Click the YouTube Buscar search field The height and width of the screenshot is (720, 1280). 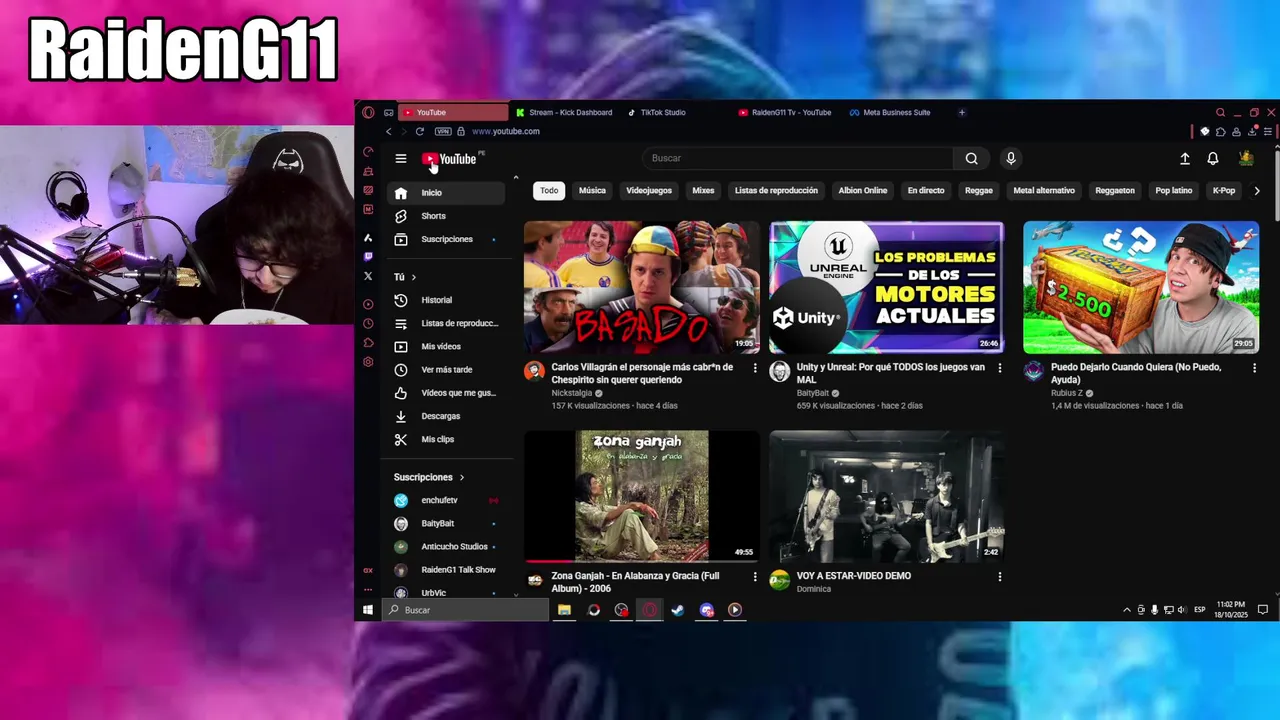pos(797,158)
